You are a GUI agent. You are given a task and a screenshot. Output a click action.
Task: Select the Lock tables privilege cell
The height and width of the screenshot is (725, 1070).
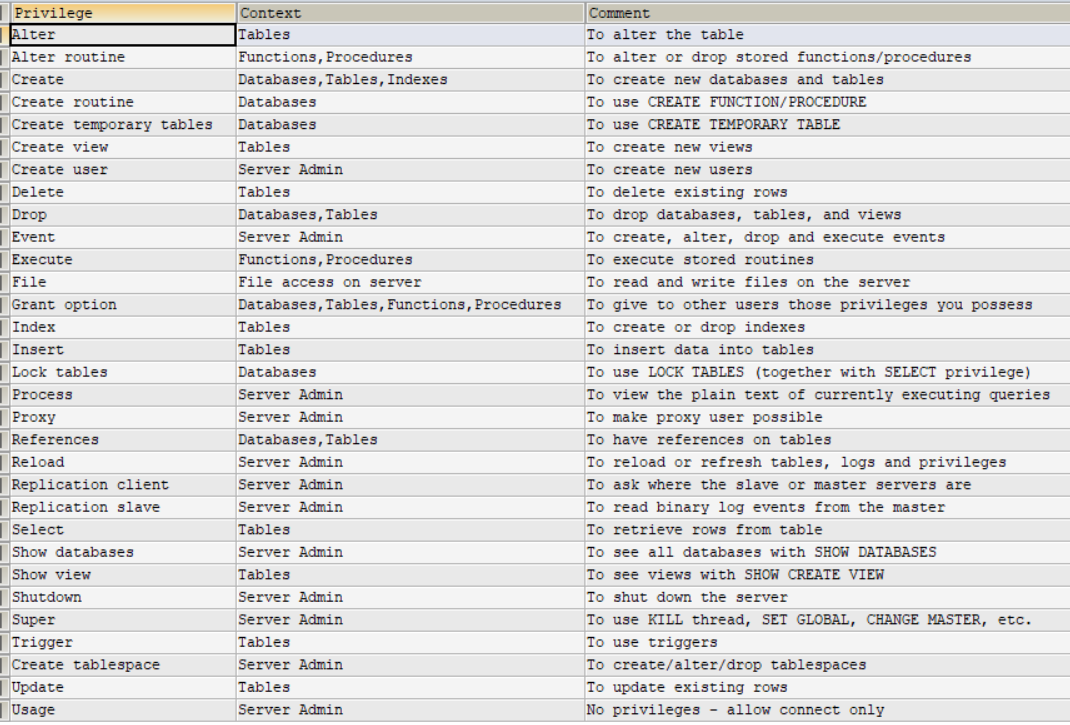(122, 372)
